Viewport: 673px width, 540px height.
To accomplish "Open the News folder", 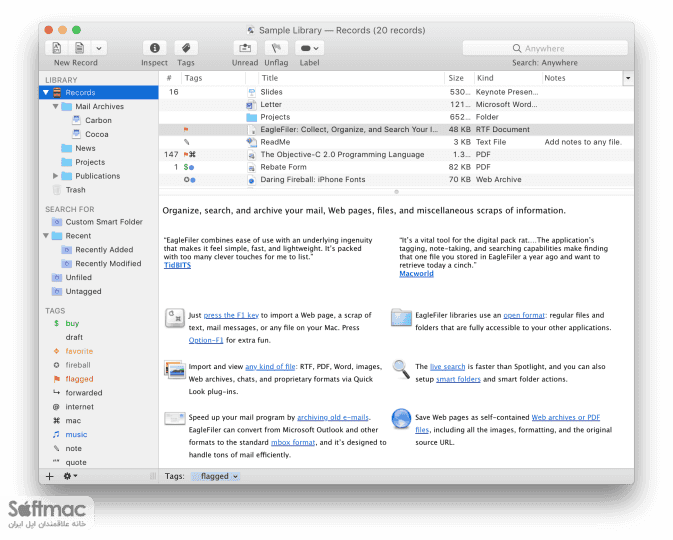I will [x=85, y=148].
